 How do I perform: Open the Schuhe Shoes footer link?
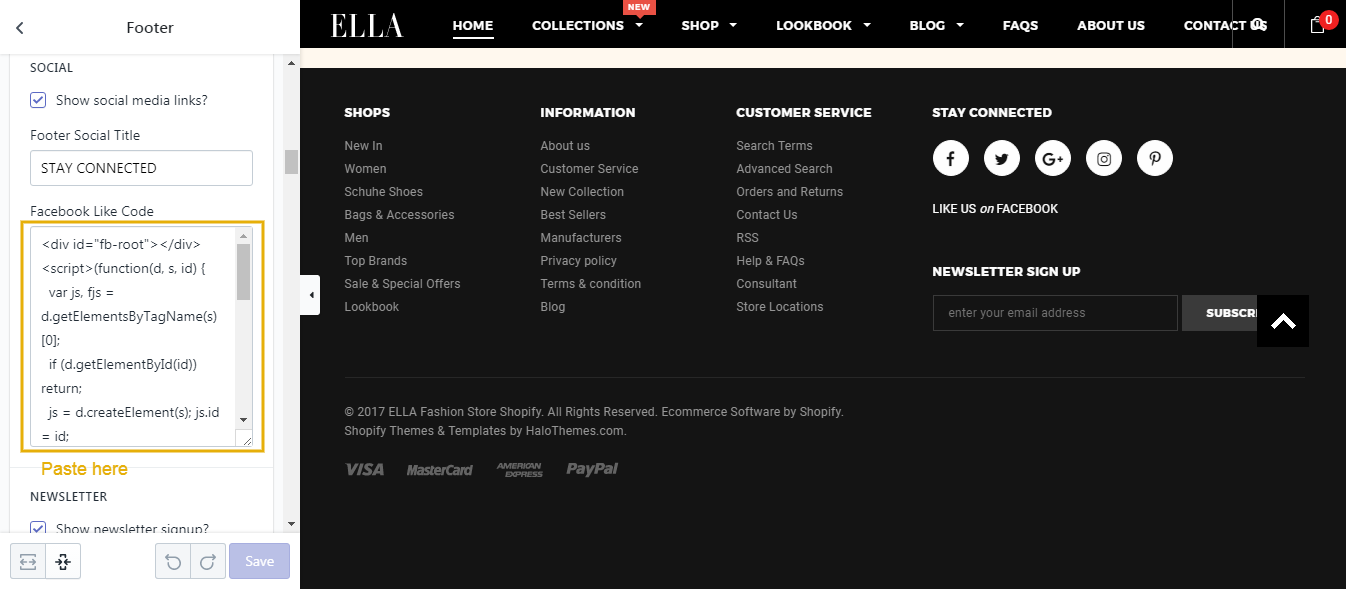tap(384, 192)
